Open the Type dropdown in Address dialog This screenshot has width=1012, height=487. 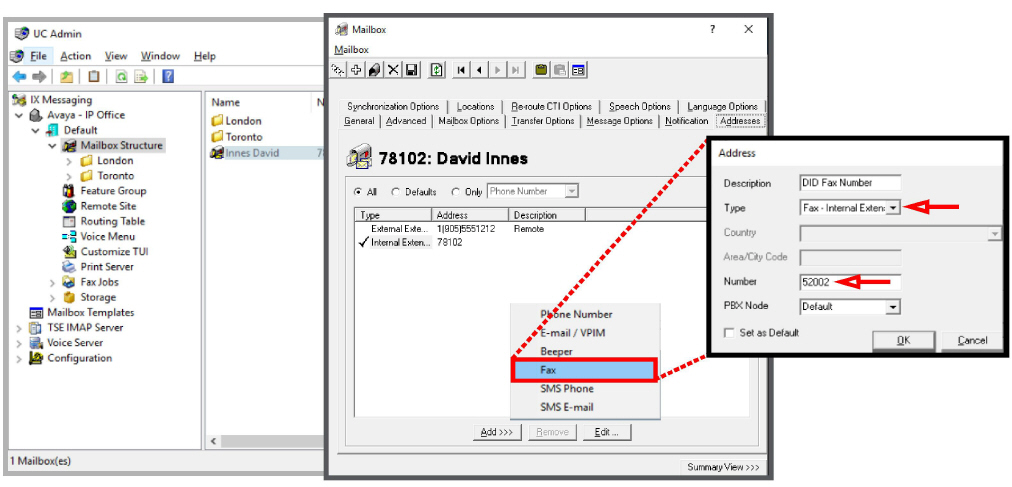coord(893,208)
